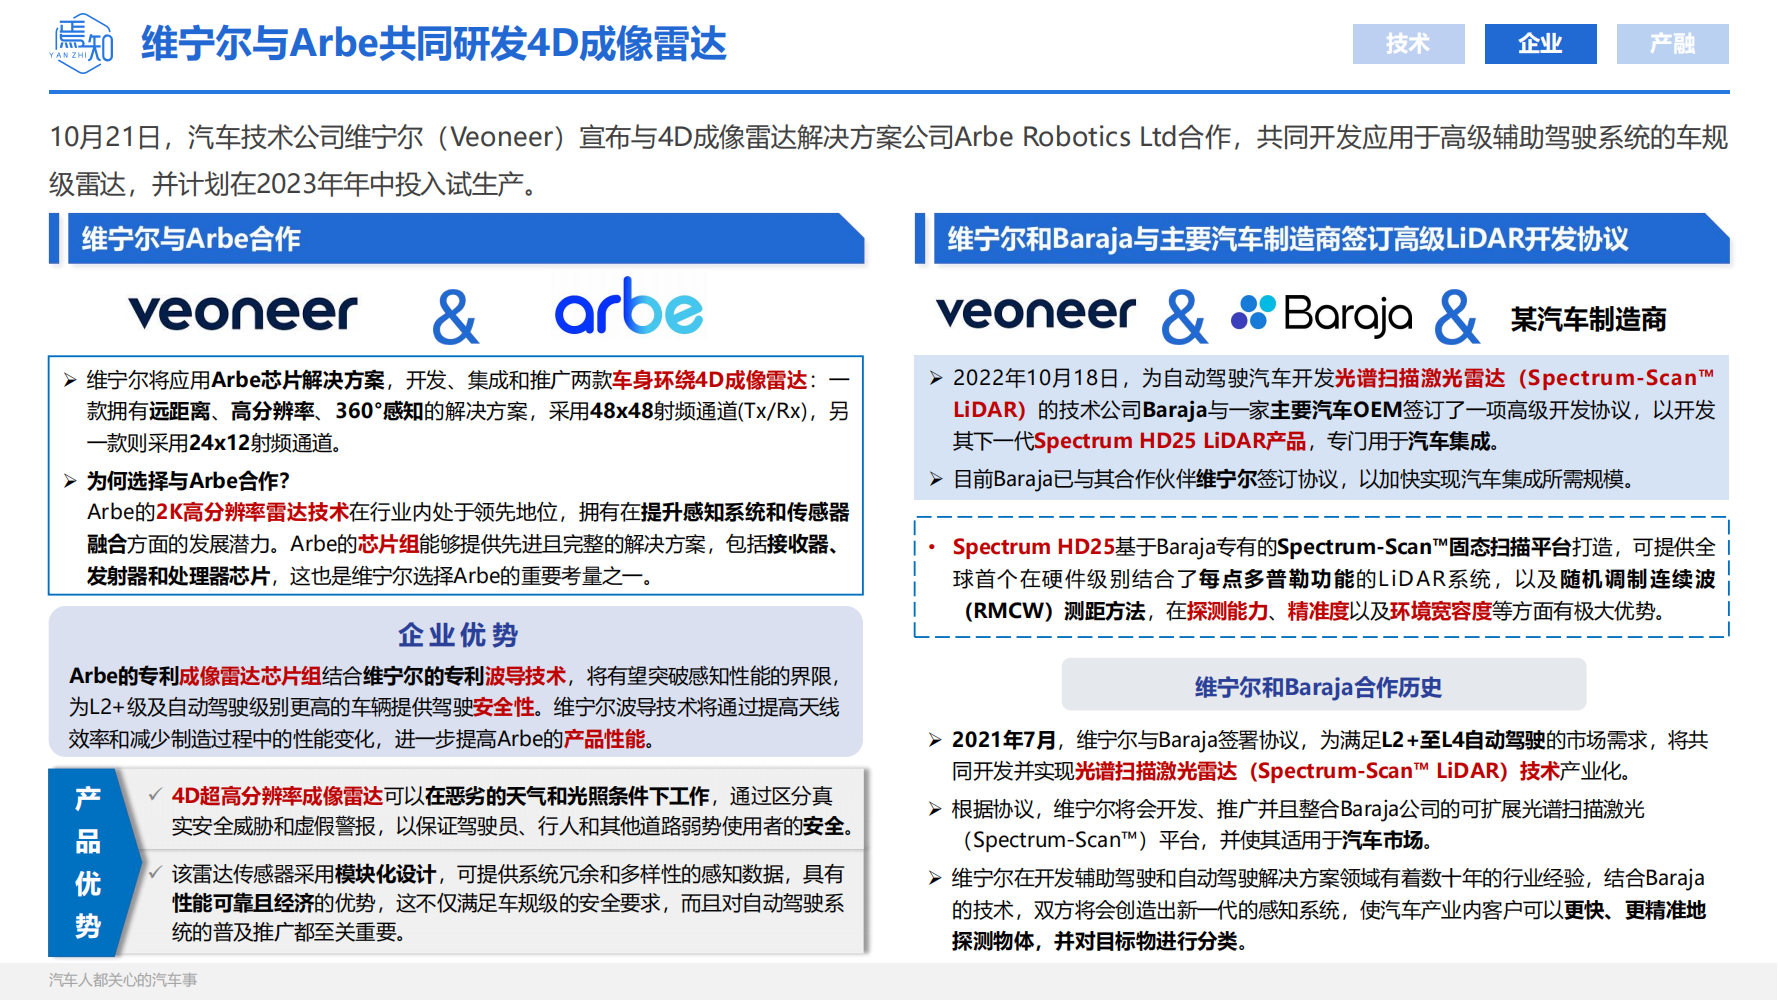Click the 成像雷达芯片组 red text
The width and height of the screenshot is (1778, 1000).
pyautogui.click(x=251, y=676)
